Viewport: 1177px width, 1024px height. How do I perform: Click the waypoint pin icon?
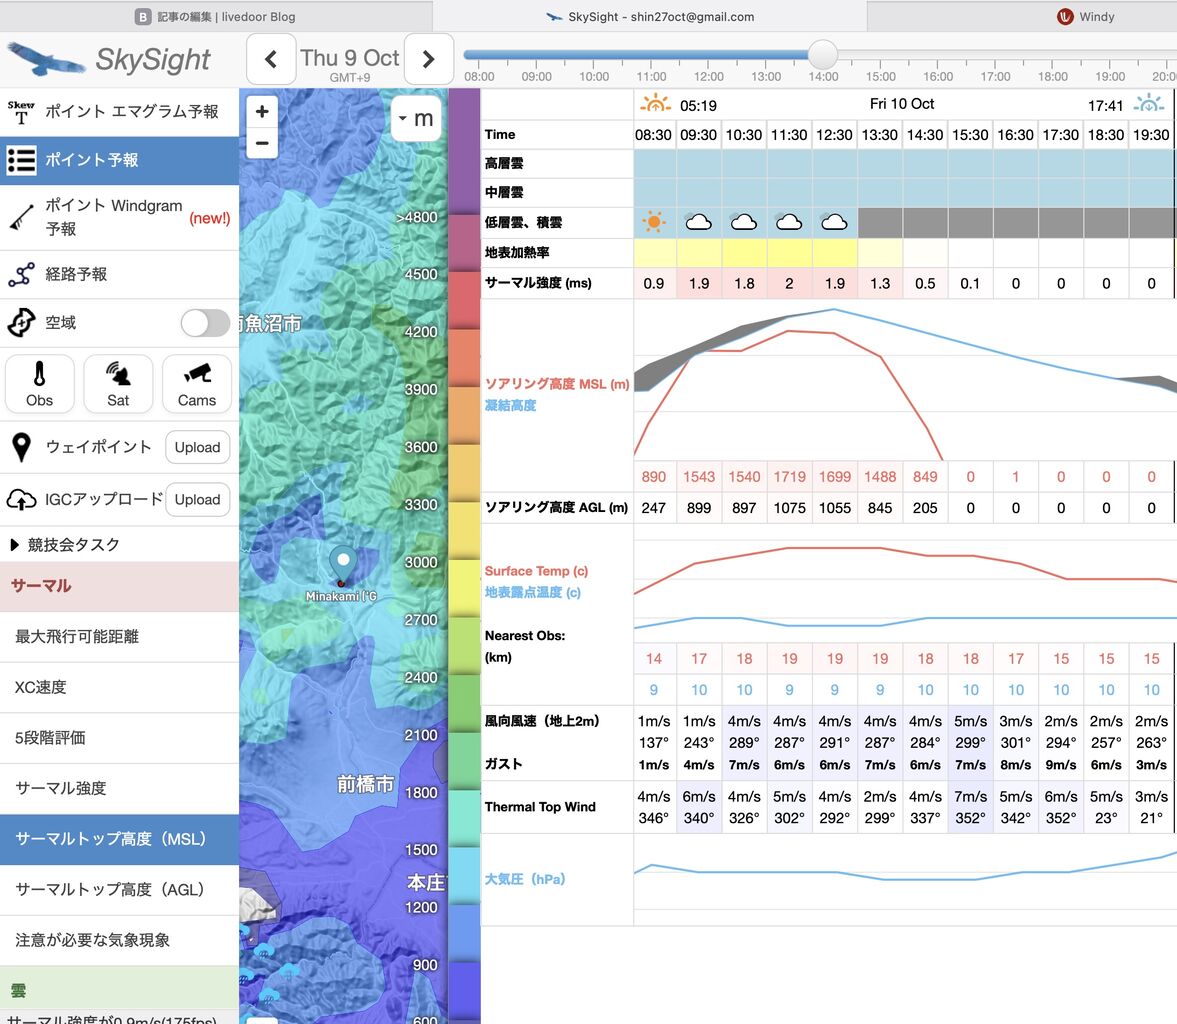pos(22,447)
